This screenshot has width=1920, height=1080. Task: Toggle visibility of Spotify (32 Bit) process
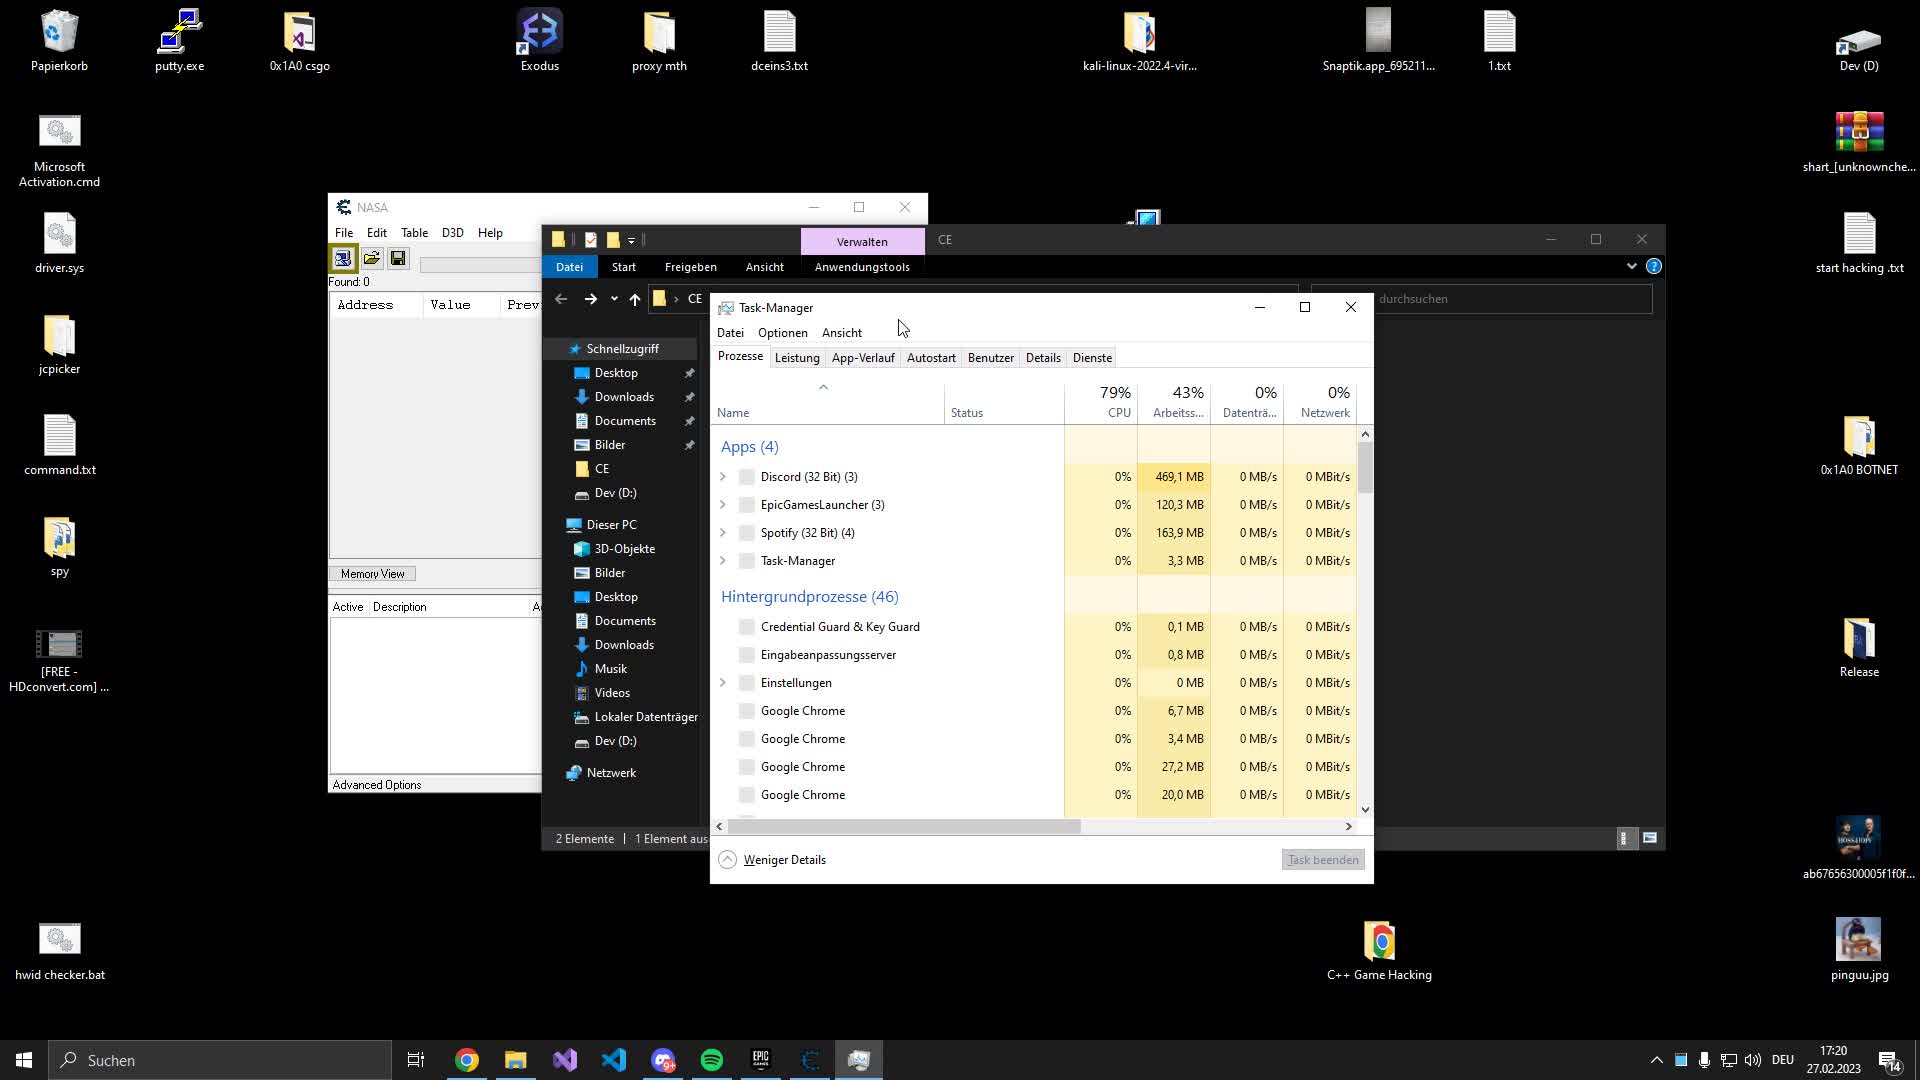[723, 531]
